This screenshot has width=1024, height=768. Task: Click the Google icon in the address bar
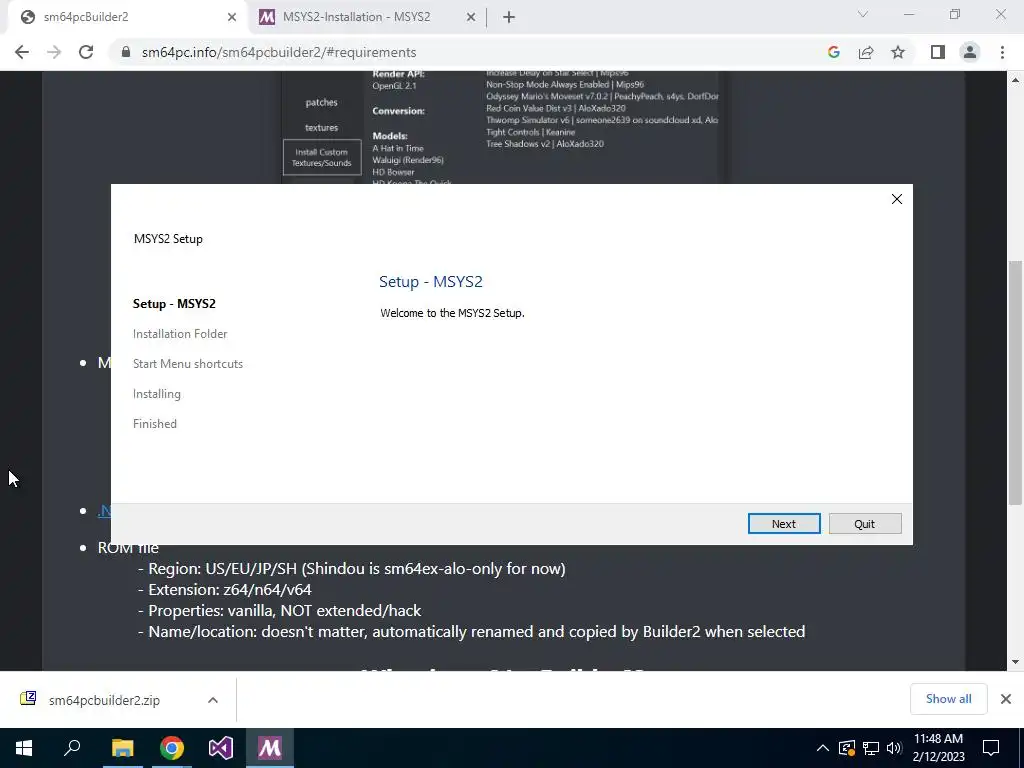click(833, 52)
